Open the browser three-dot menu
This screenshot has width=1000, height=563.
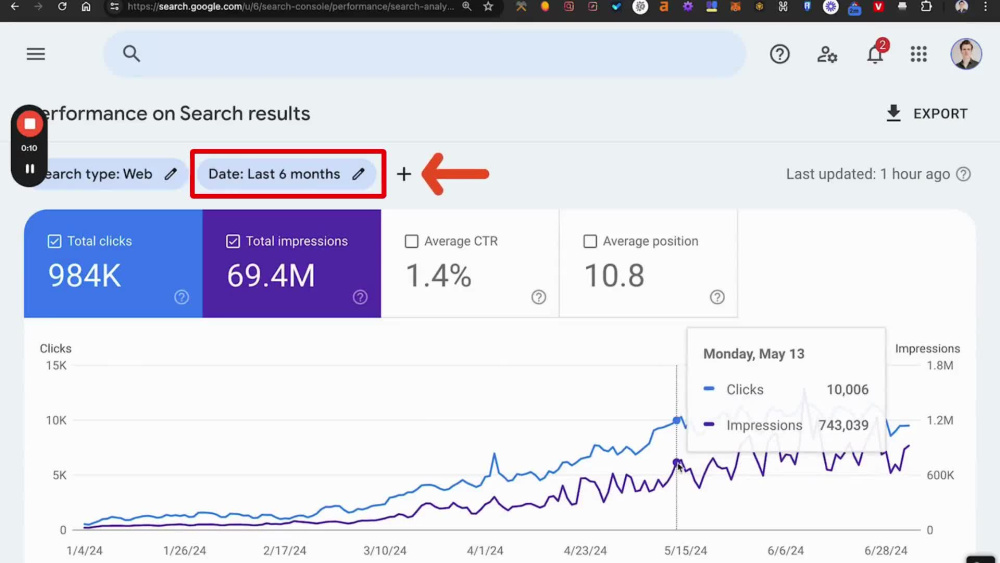point(986,6)
